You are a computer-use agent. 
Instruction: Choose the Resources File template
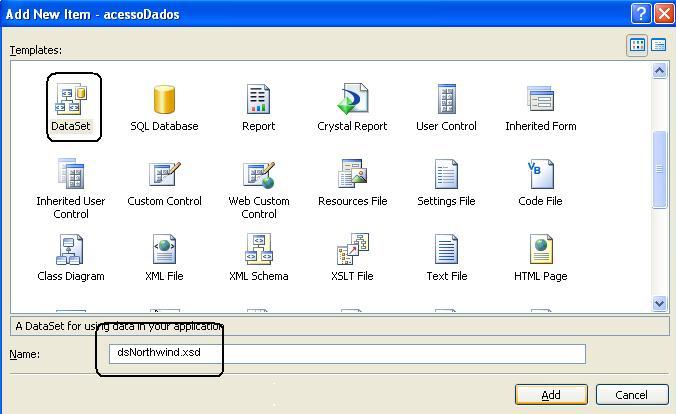pos(353,174)
